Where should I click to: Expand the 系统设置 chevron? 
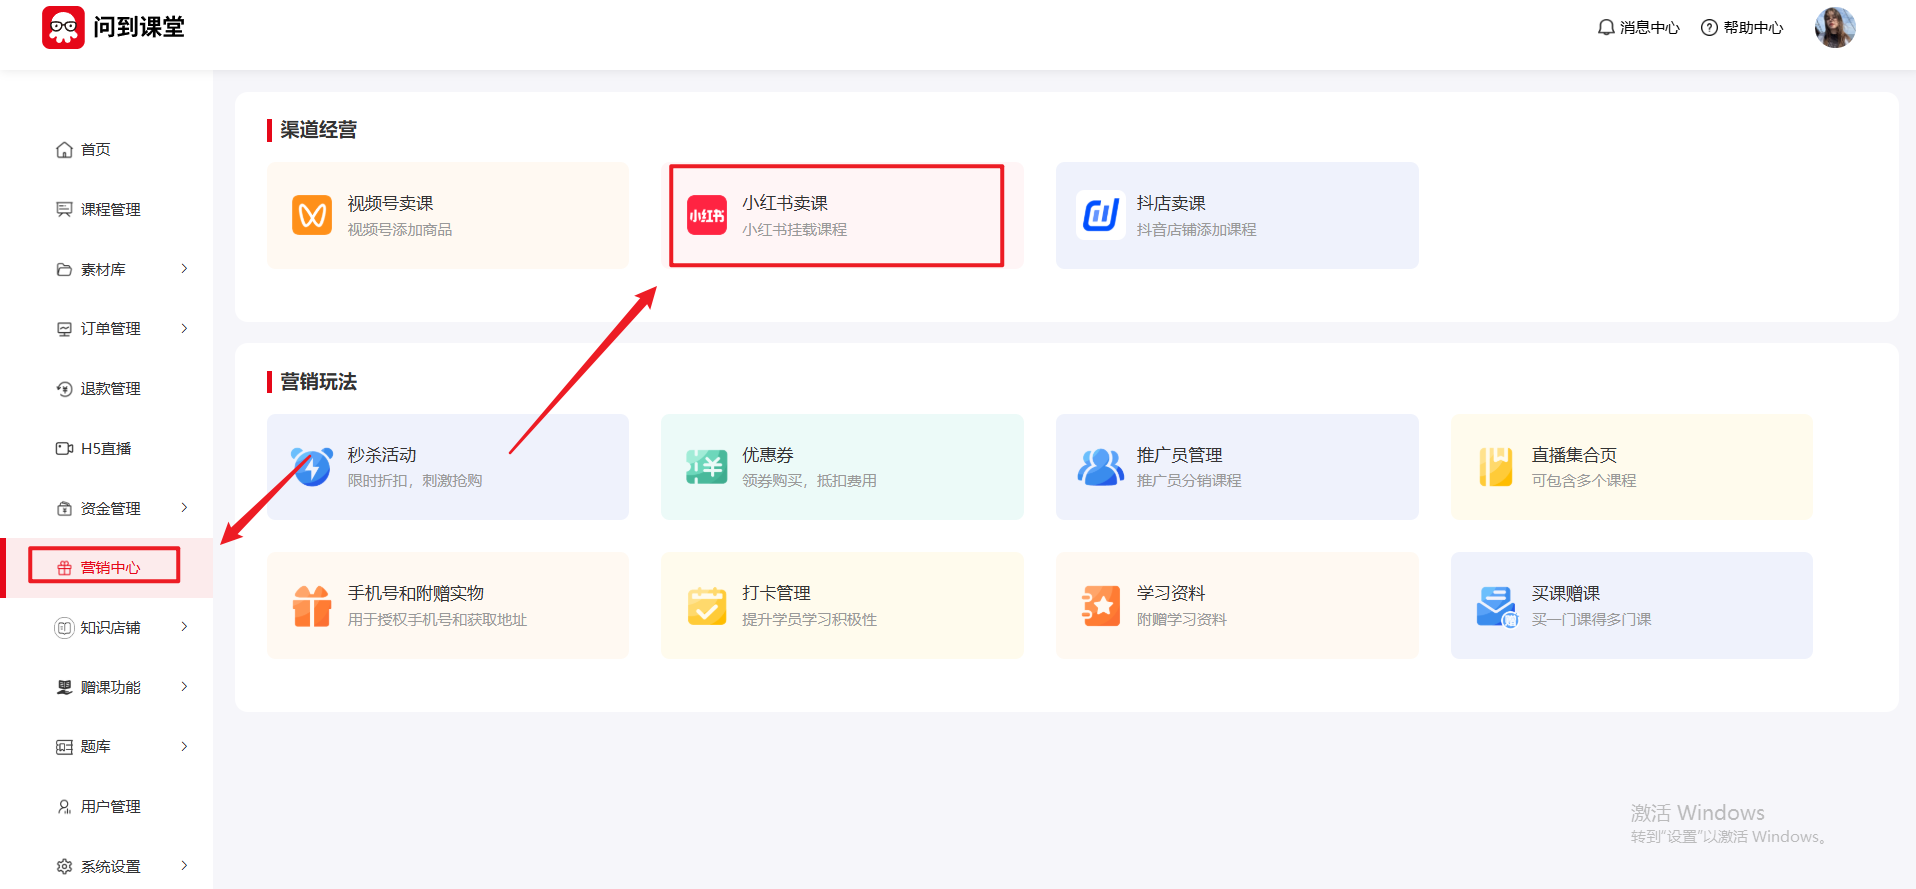pos(184,865)
